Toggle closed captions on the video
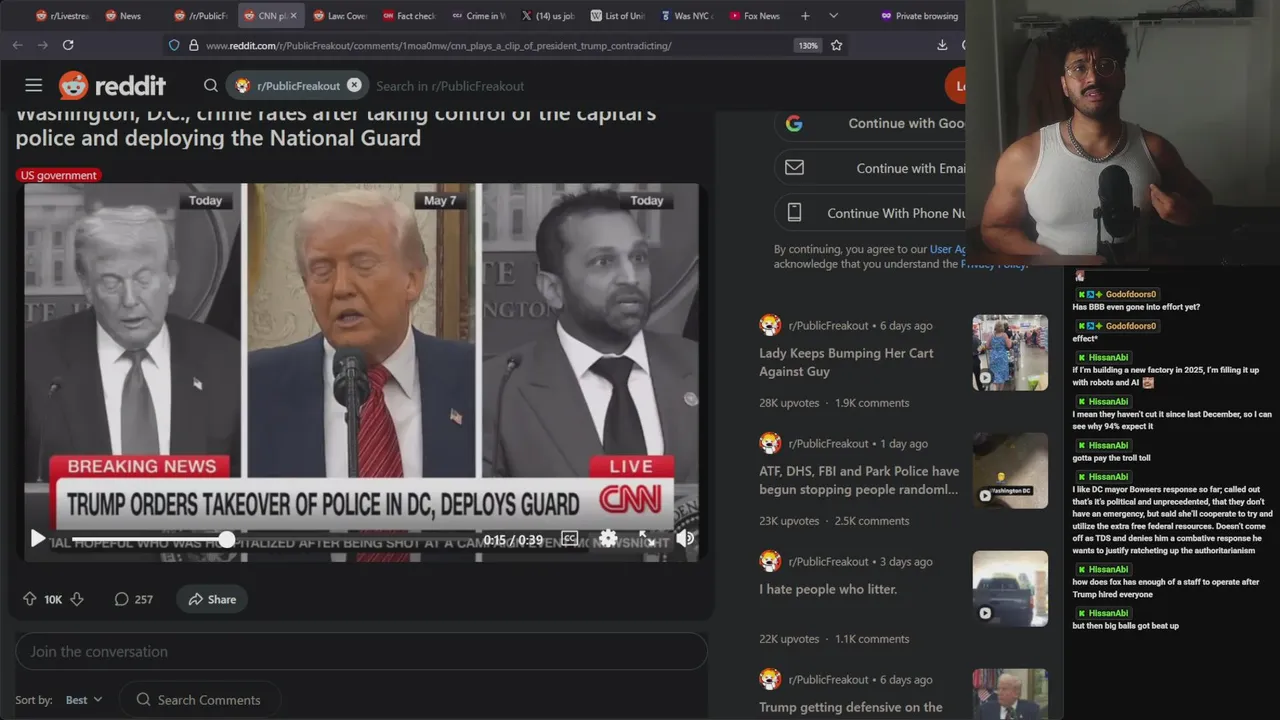 click(x=569, y=539)
